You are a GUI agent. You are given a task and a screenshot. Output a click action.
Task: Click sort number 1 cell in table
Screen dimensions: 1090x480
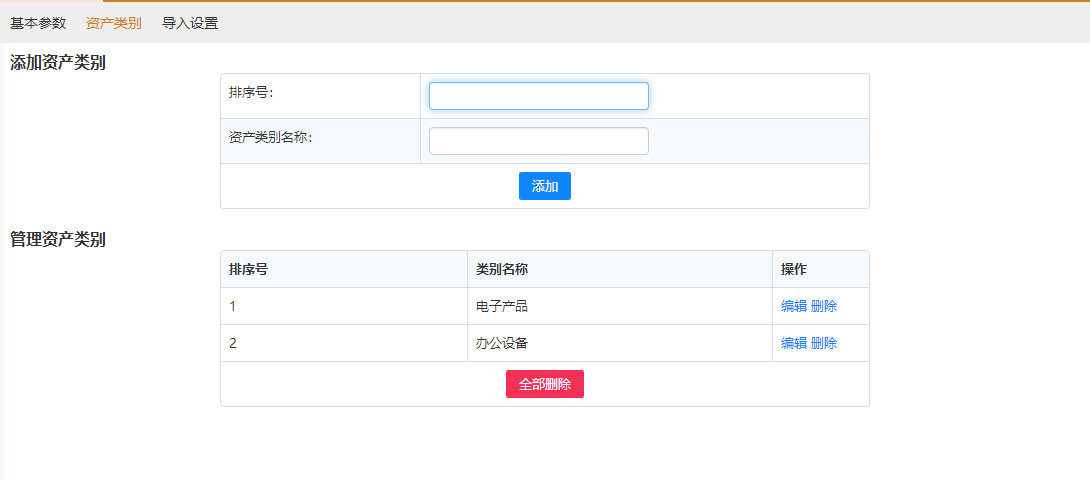pos(233,306)
